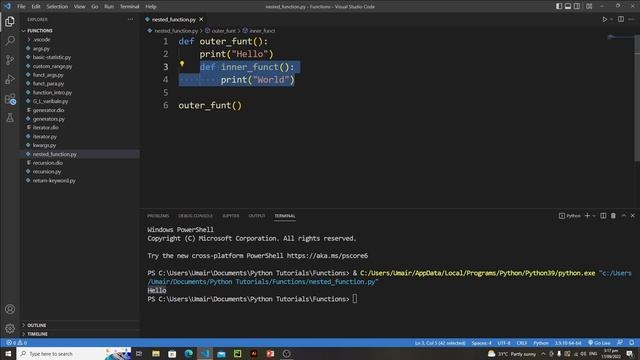Open the Search view in activity bar

pos(10,40)
